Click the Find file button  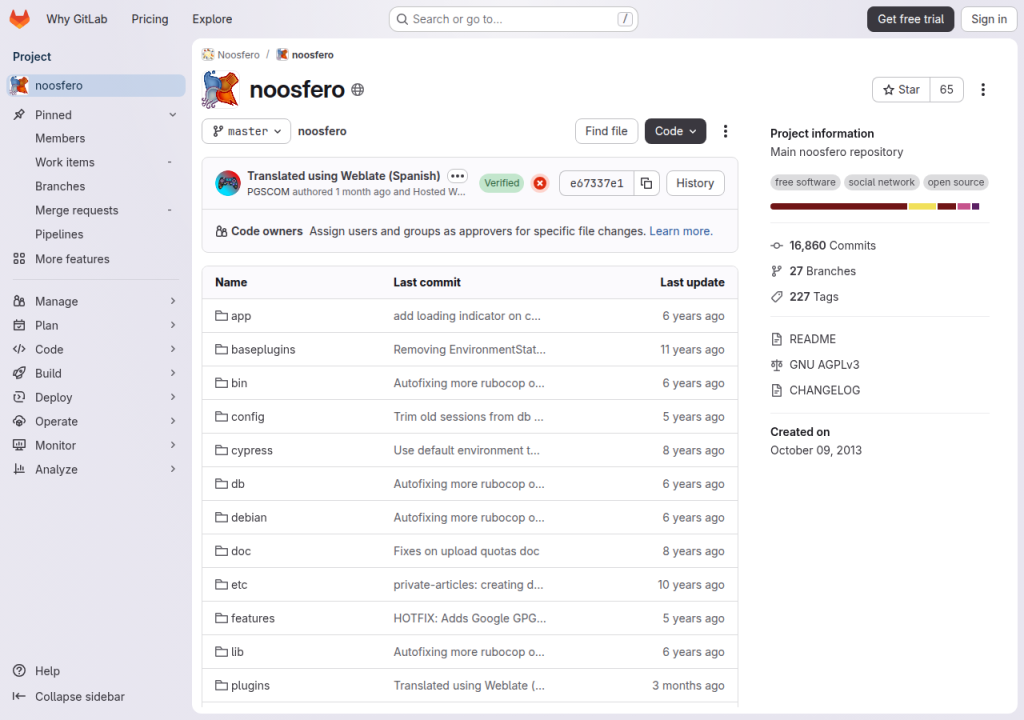(606, 131)
